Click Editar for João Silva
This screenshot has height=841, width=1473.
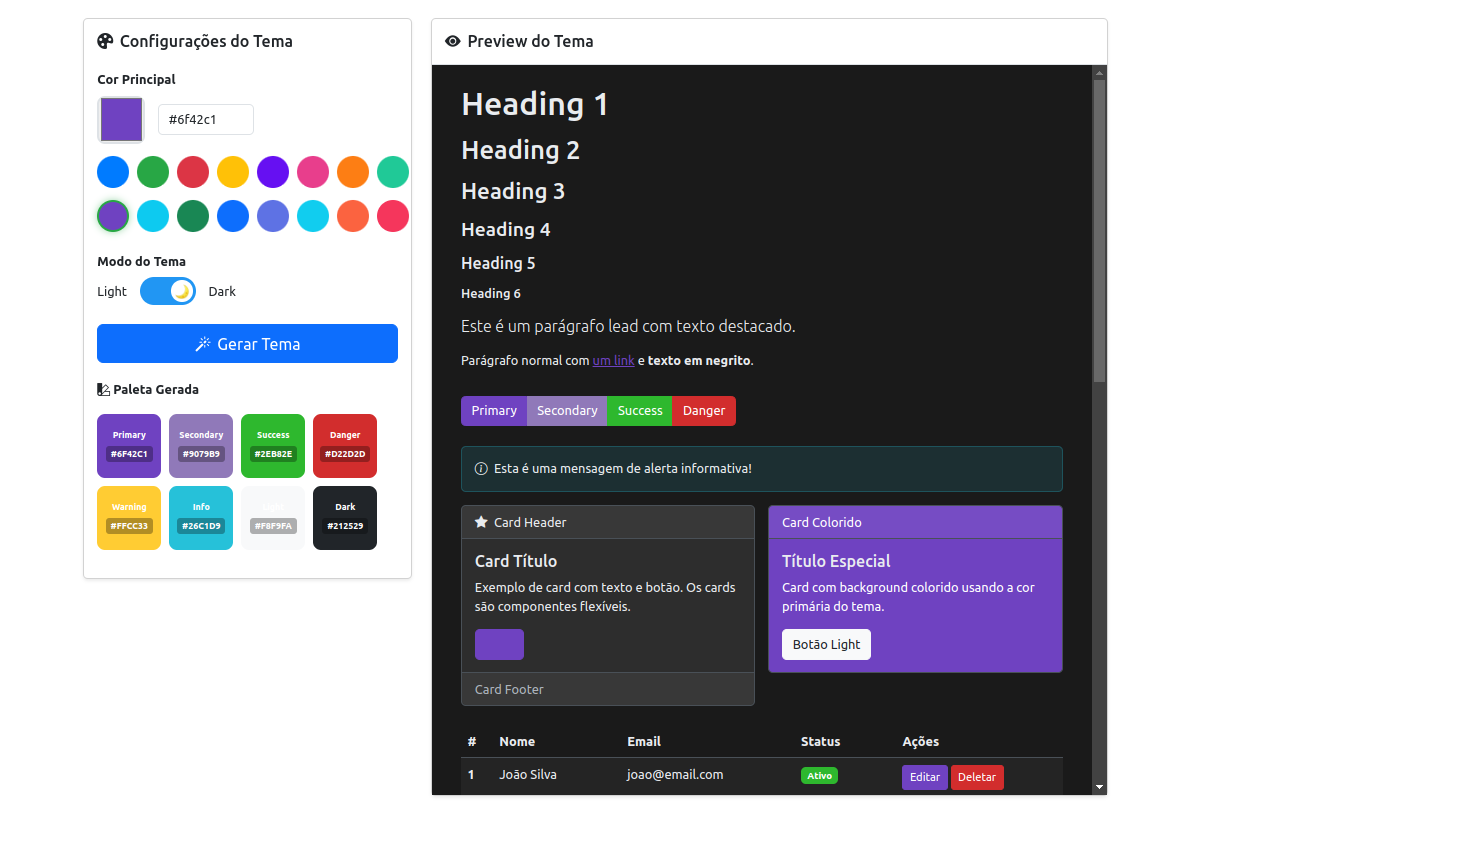point(925,777)
